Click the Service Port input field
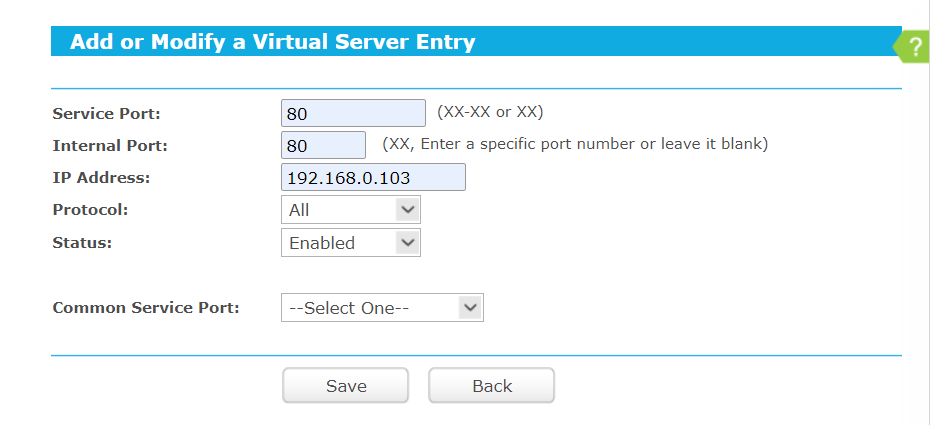This screenshot has width=930, height=425. 354,113
